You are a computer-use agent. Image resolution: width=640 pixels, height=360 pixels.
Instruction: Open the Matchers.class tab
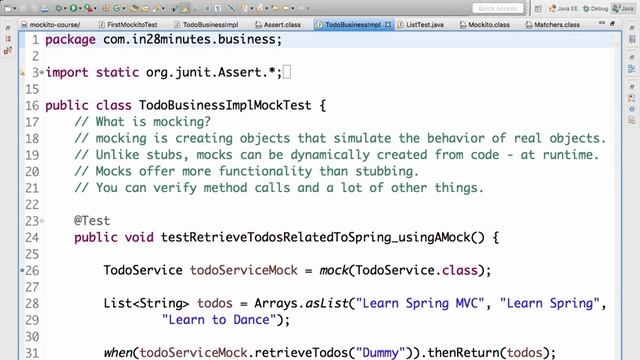[x=552, y=24]
